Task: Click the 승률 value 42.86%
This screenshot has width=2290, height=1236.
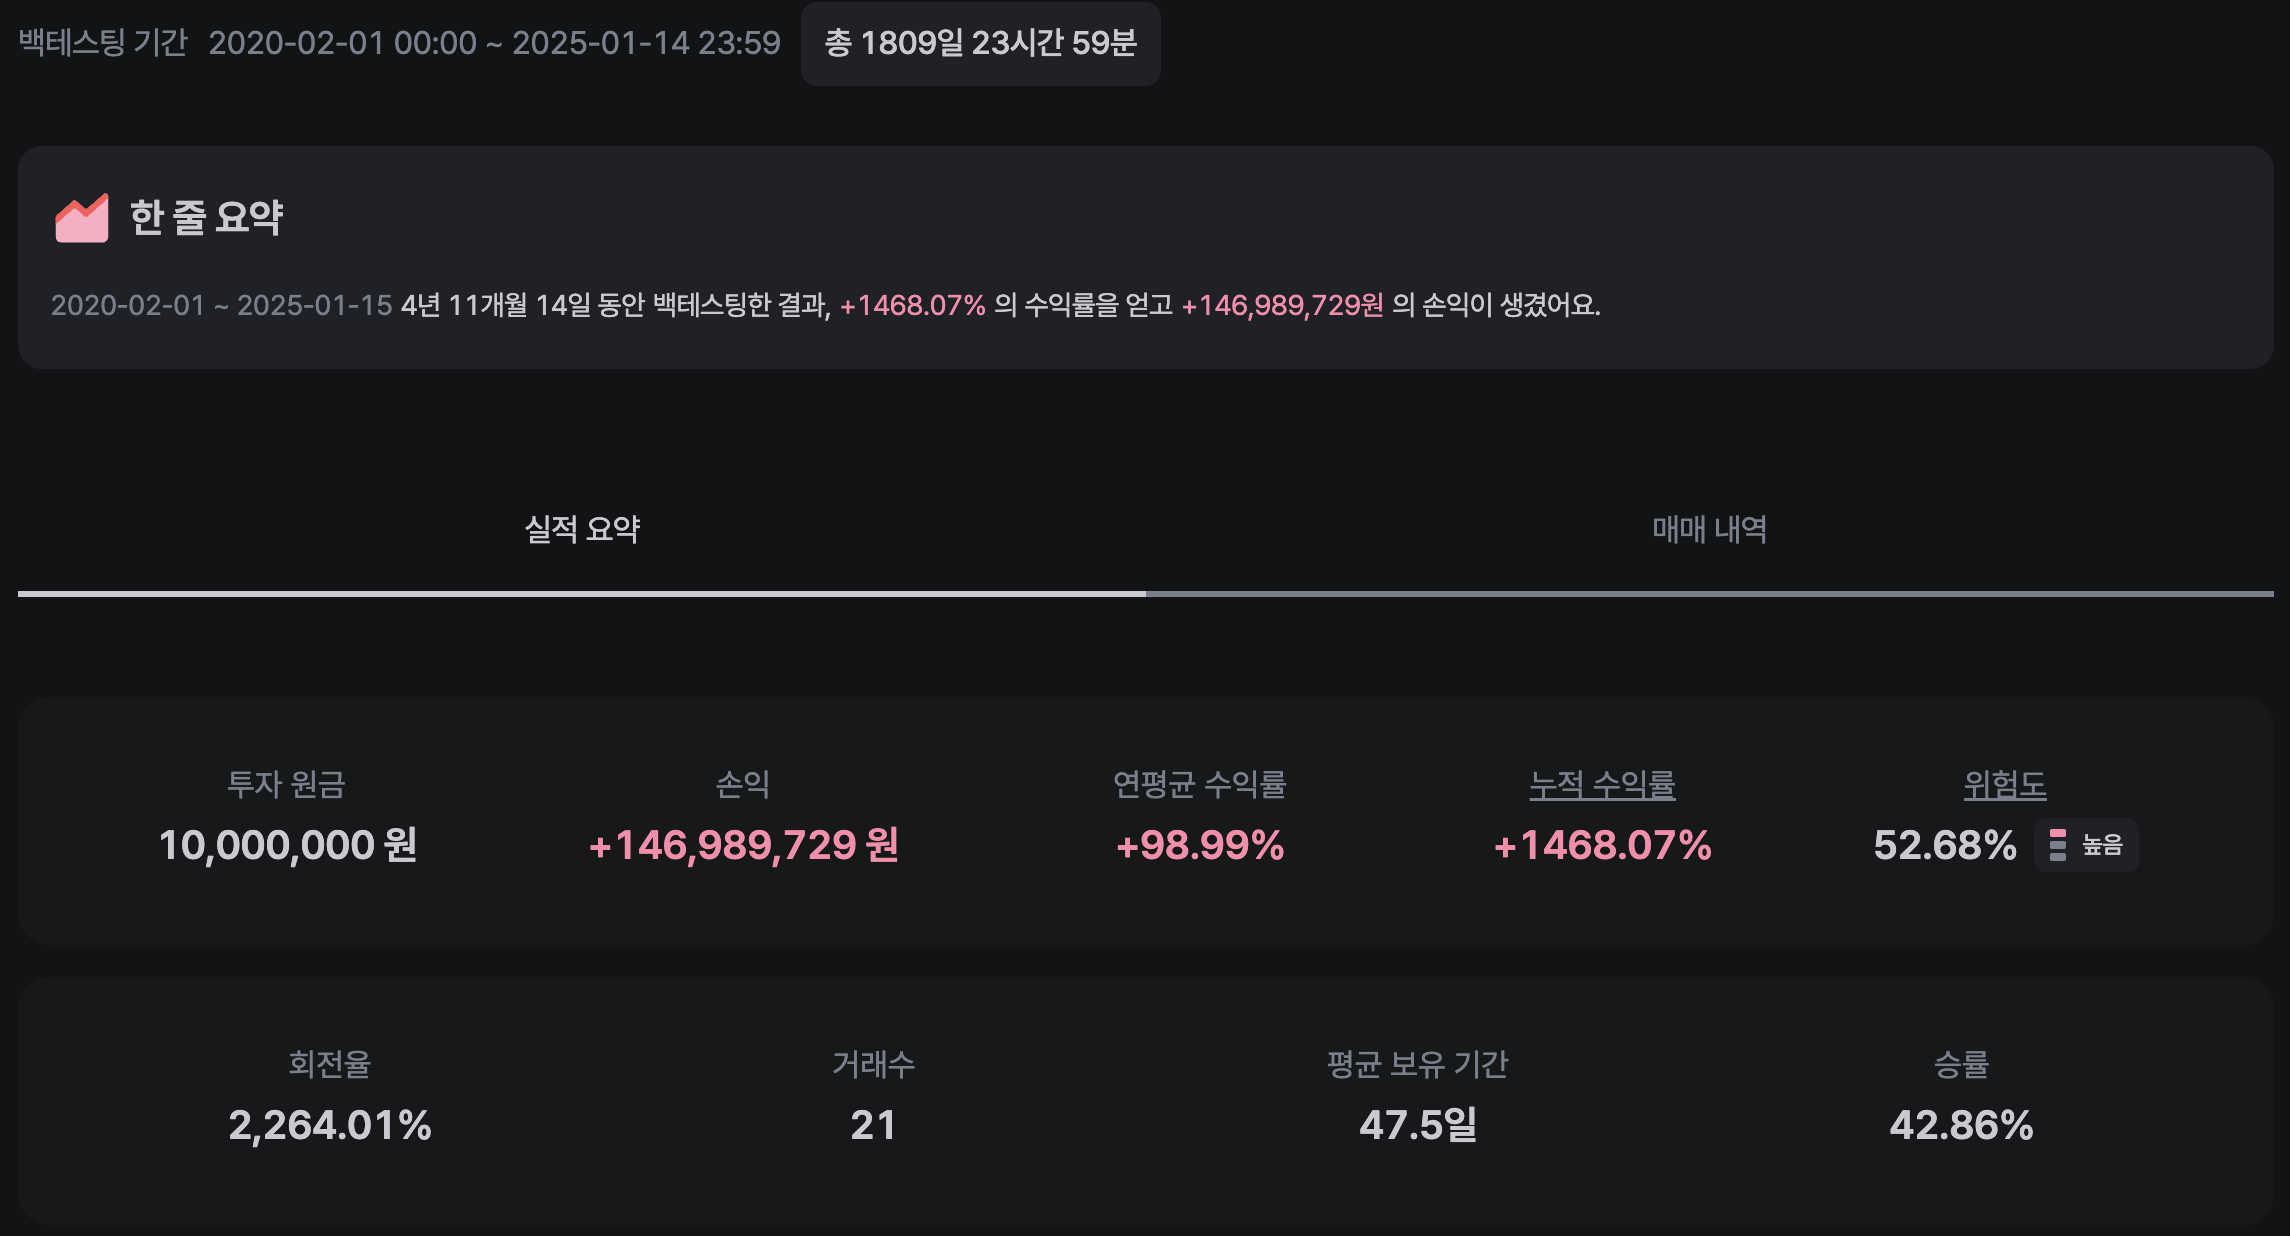Action: point(1961,1125)
